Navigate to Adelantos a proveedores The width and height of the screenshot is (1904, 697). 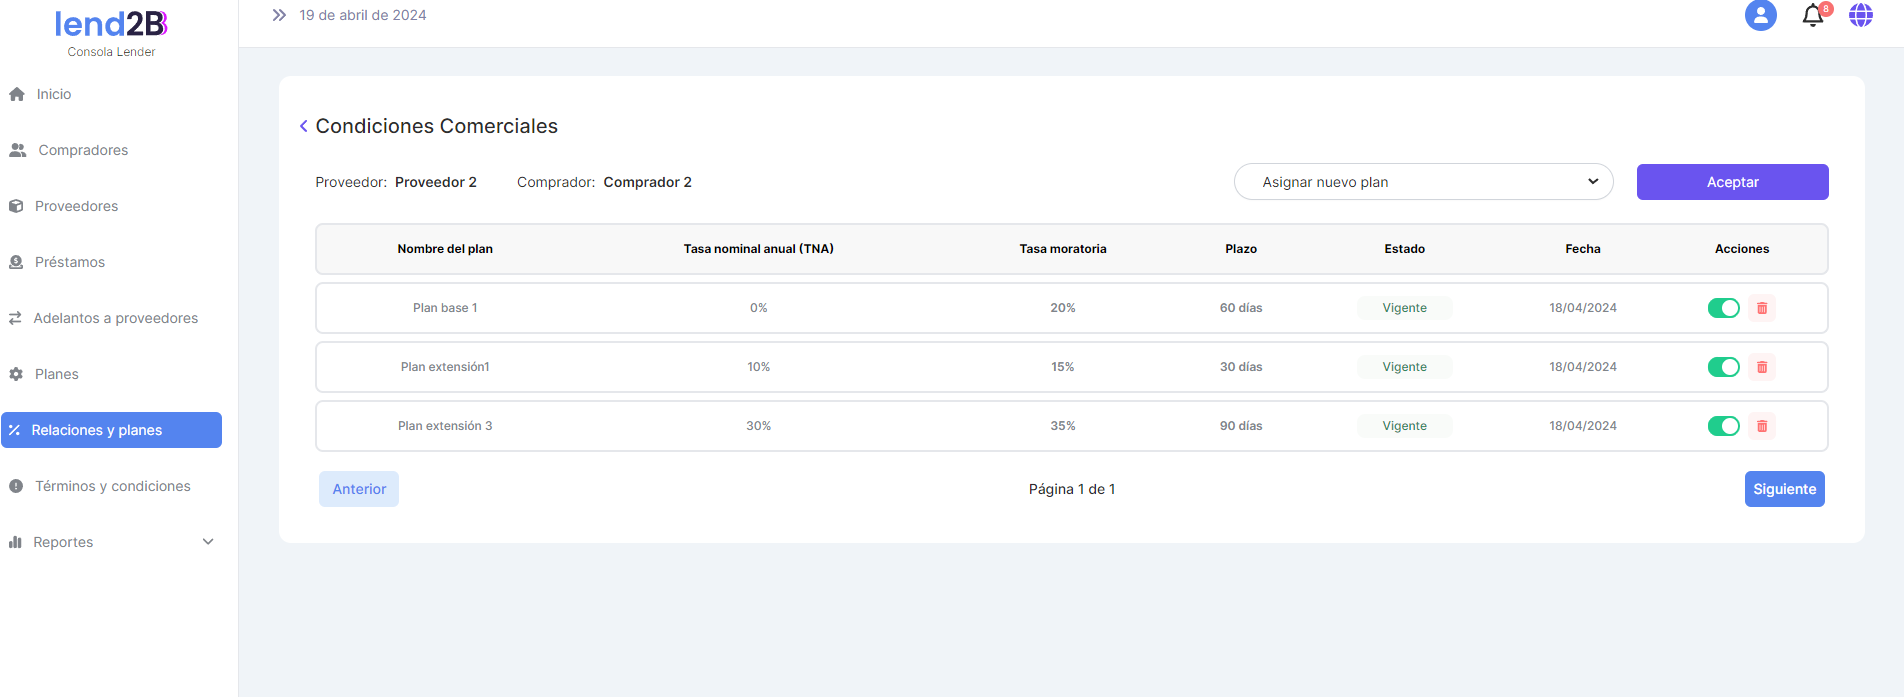(x=115, y=318)
